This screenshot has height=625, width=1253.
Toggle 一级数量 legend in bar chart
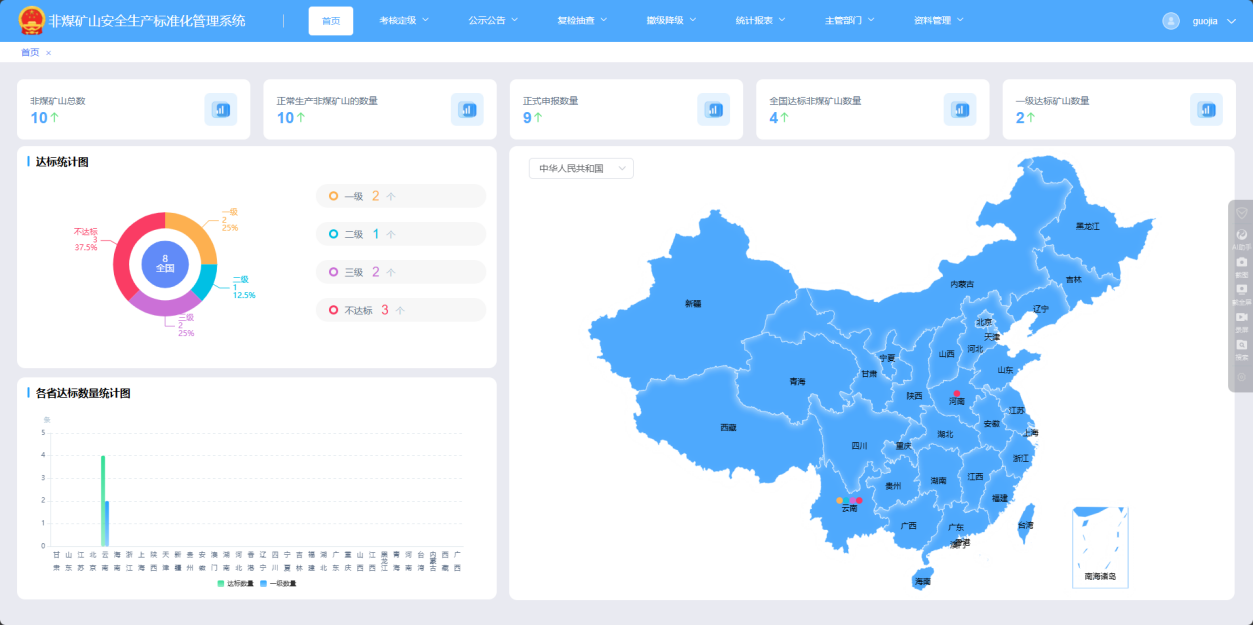278,583
